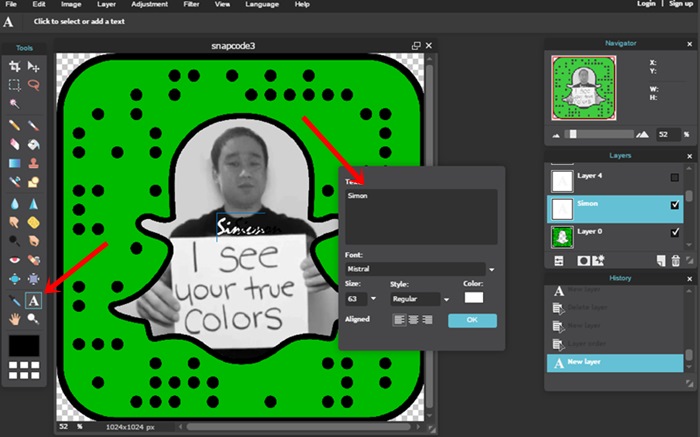The height and width of the screenshot is (437, 700).
Task: Hide Layer 0 via its checkbox
Action: (675, 232)
